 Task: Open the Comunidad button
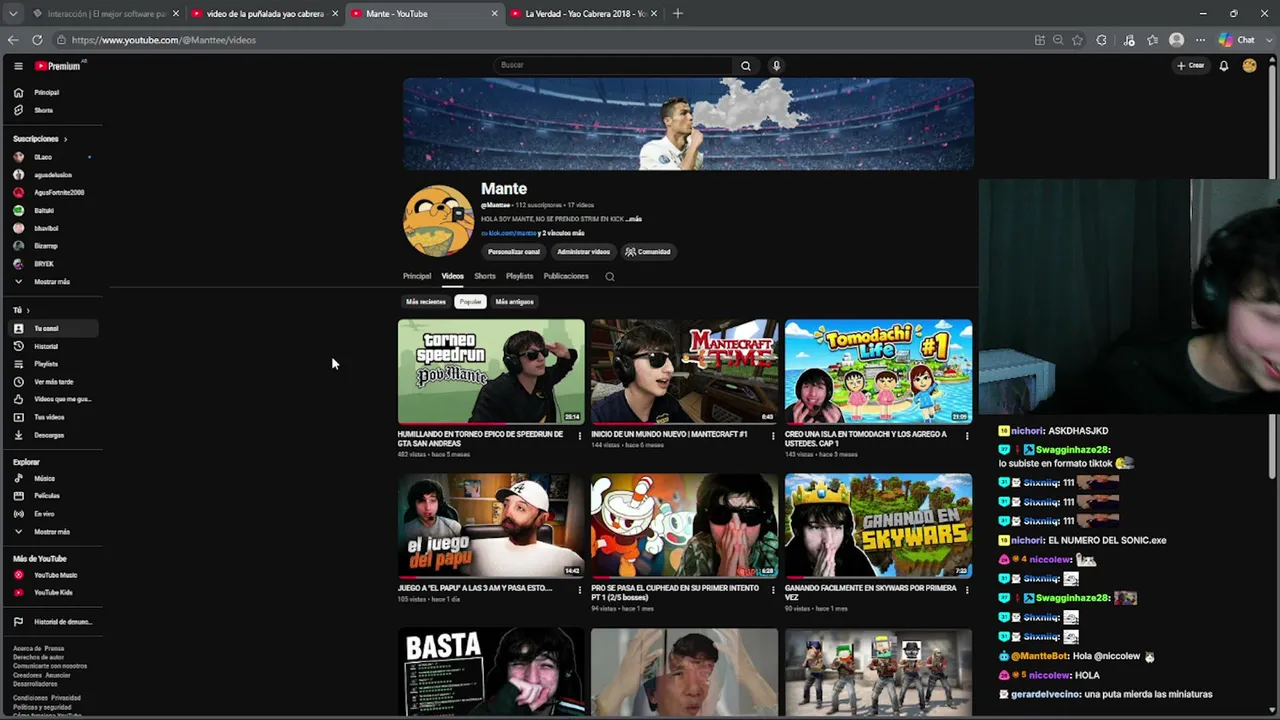(648, 252)
